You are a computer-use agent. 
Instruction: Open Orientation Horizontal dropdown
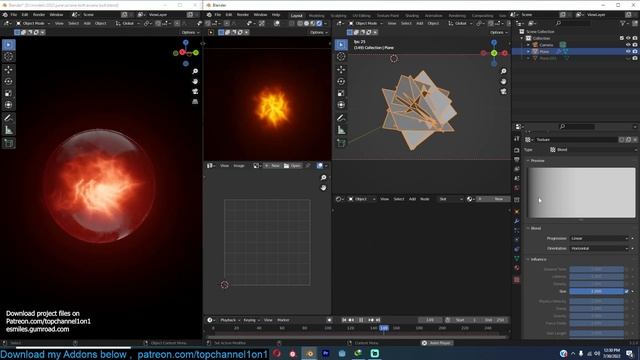pyautogui.click(x=599, y=248)
